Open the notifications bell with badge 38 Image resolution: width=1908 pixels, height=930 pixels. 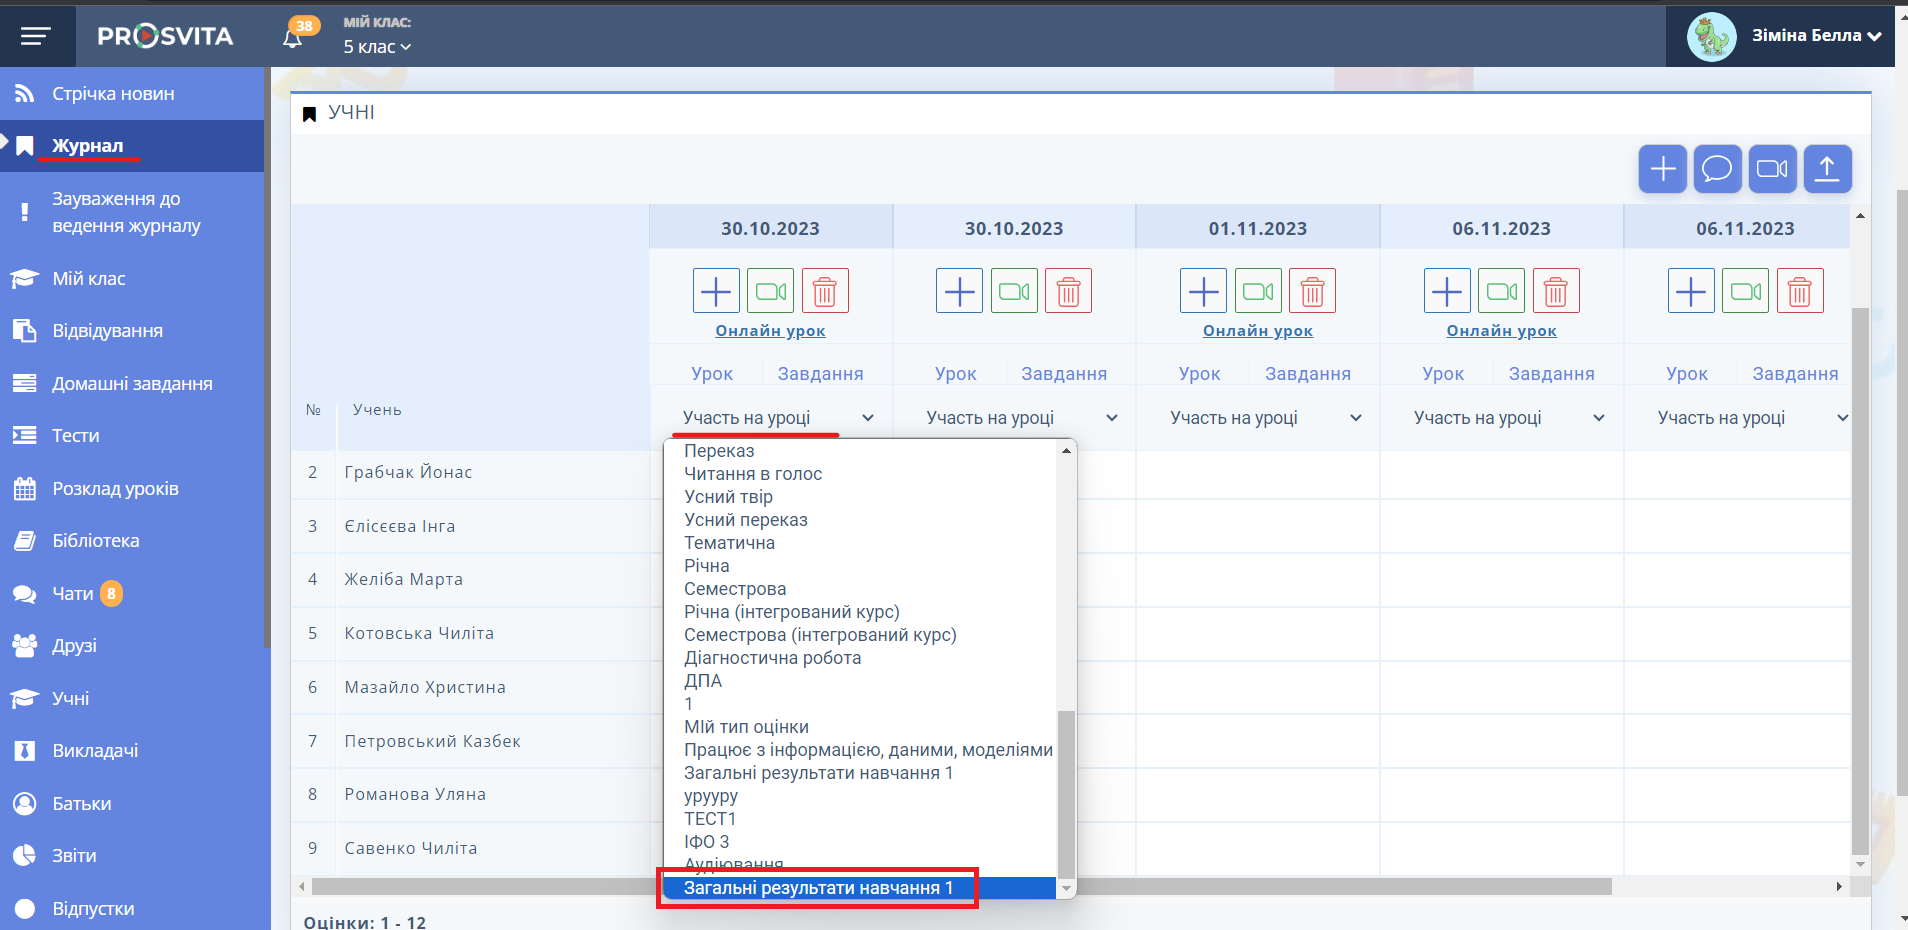(x=293, y=37)
